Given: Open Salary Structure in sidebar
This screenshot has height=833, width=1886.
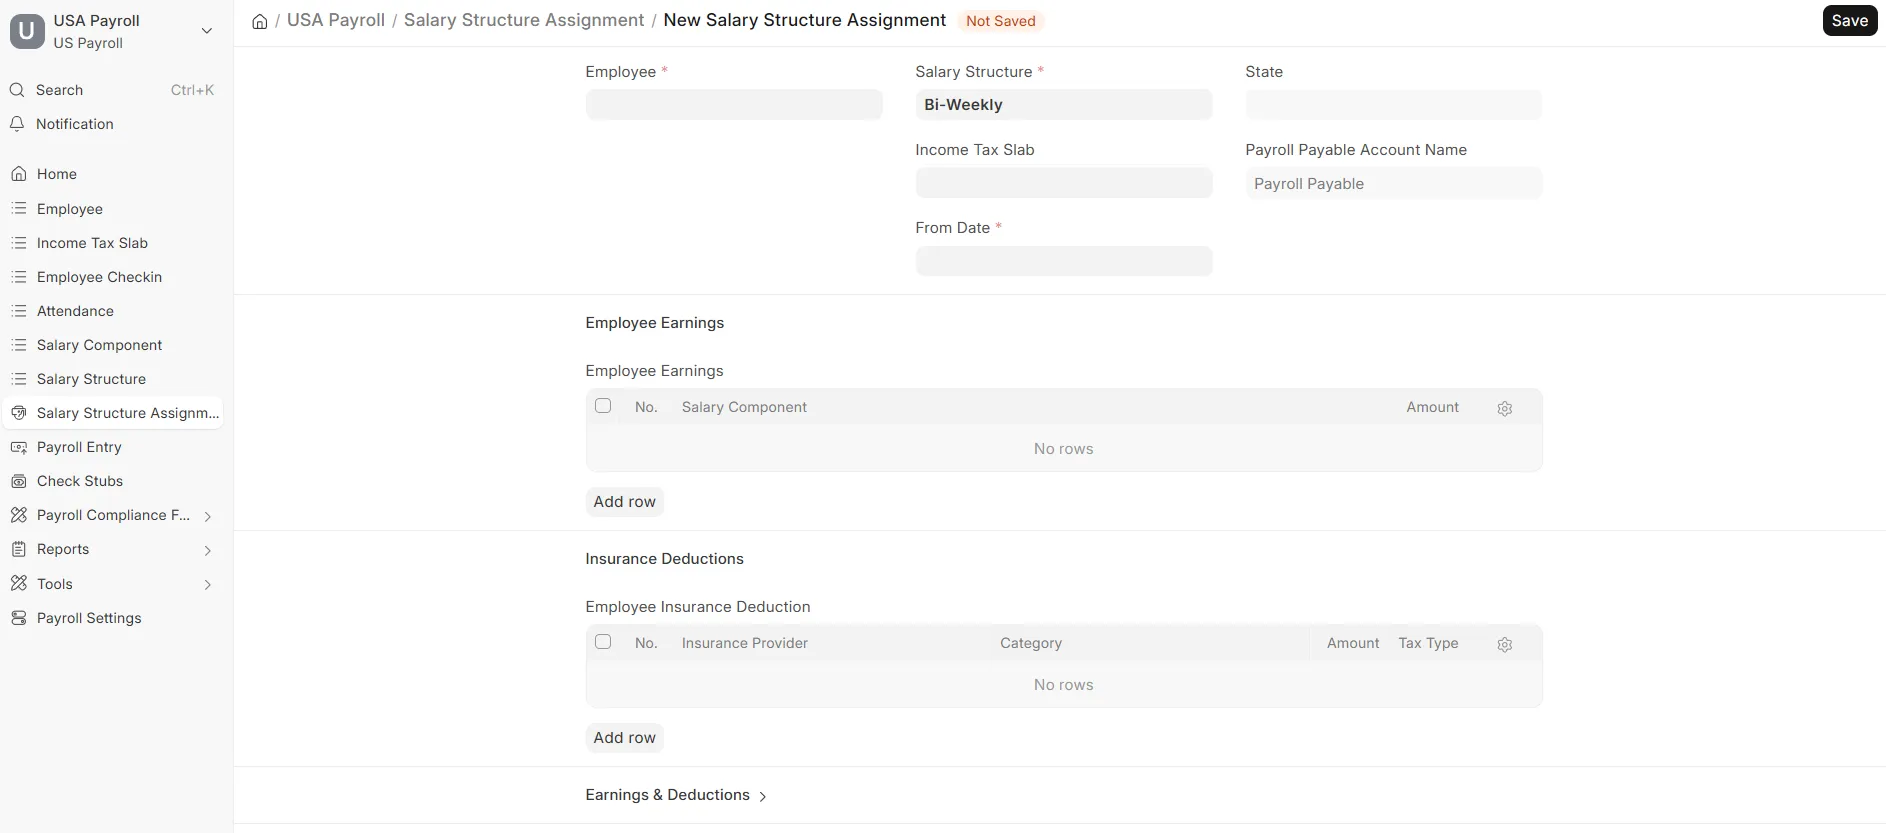Looking at the screenshot, I should coord(113,379).
